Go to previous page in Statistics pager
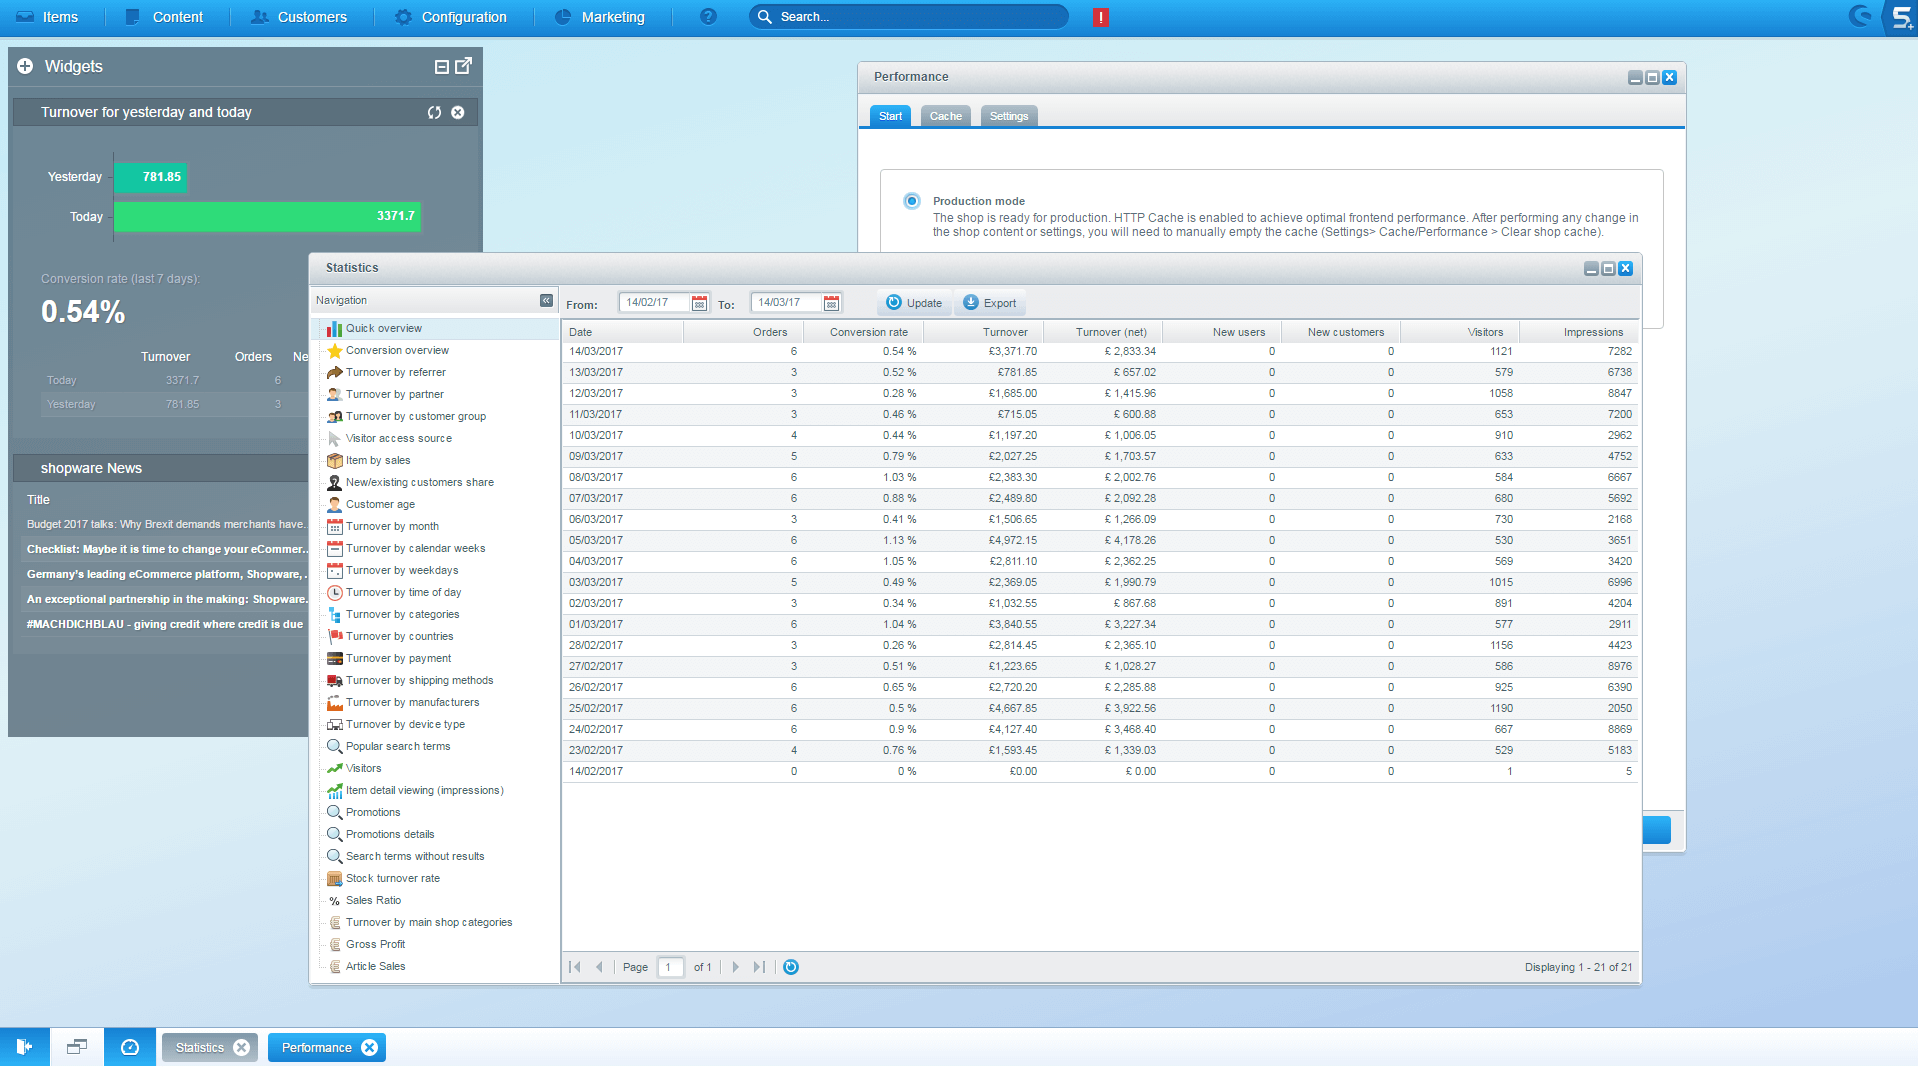1918x1067 pixels. tap(599, 967)
